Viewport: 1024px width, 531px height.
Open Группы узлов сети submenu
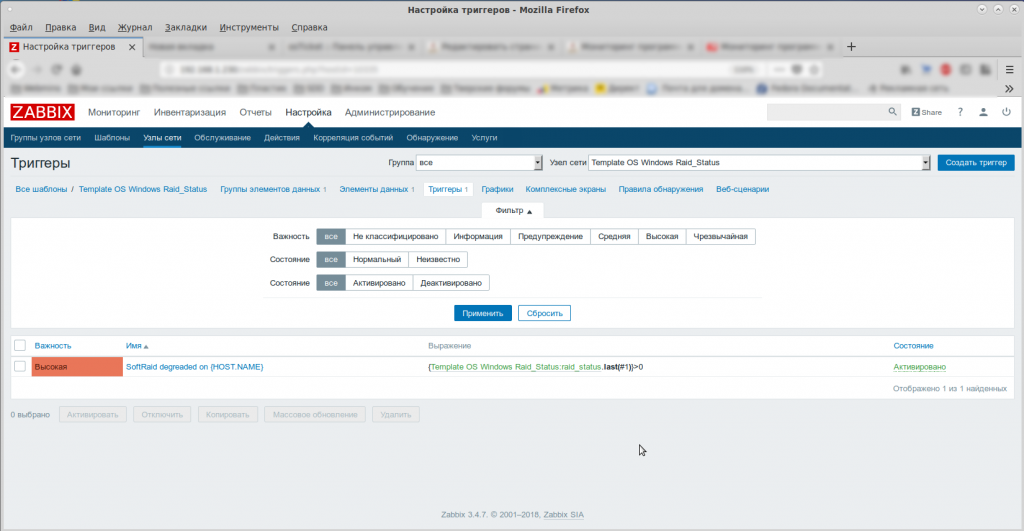46,138
